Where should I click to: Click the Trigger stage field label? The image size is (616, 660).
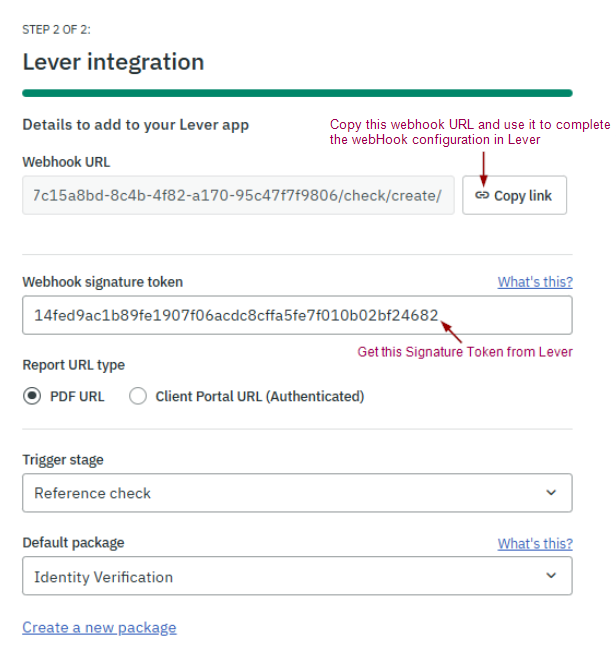point(63,460)
